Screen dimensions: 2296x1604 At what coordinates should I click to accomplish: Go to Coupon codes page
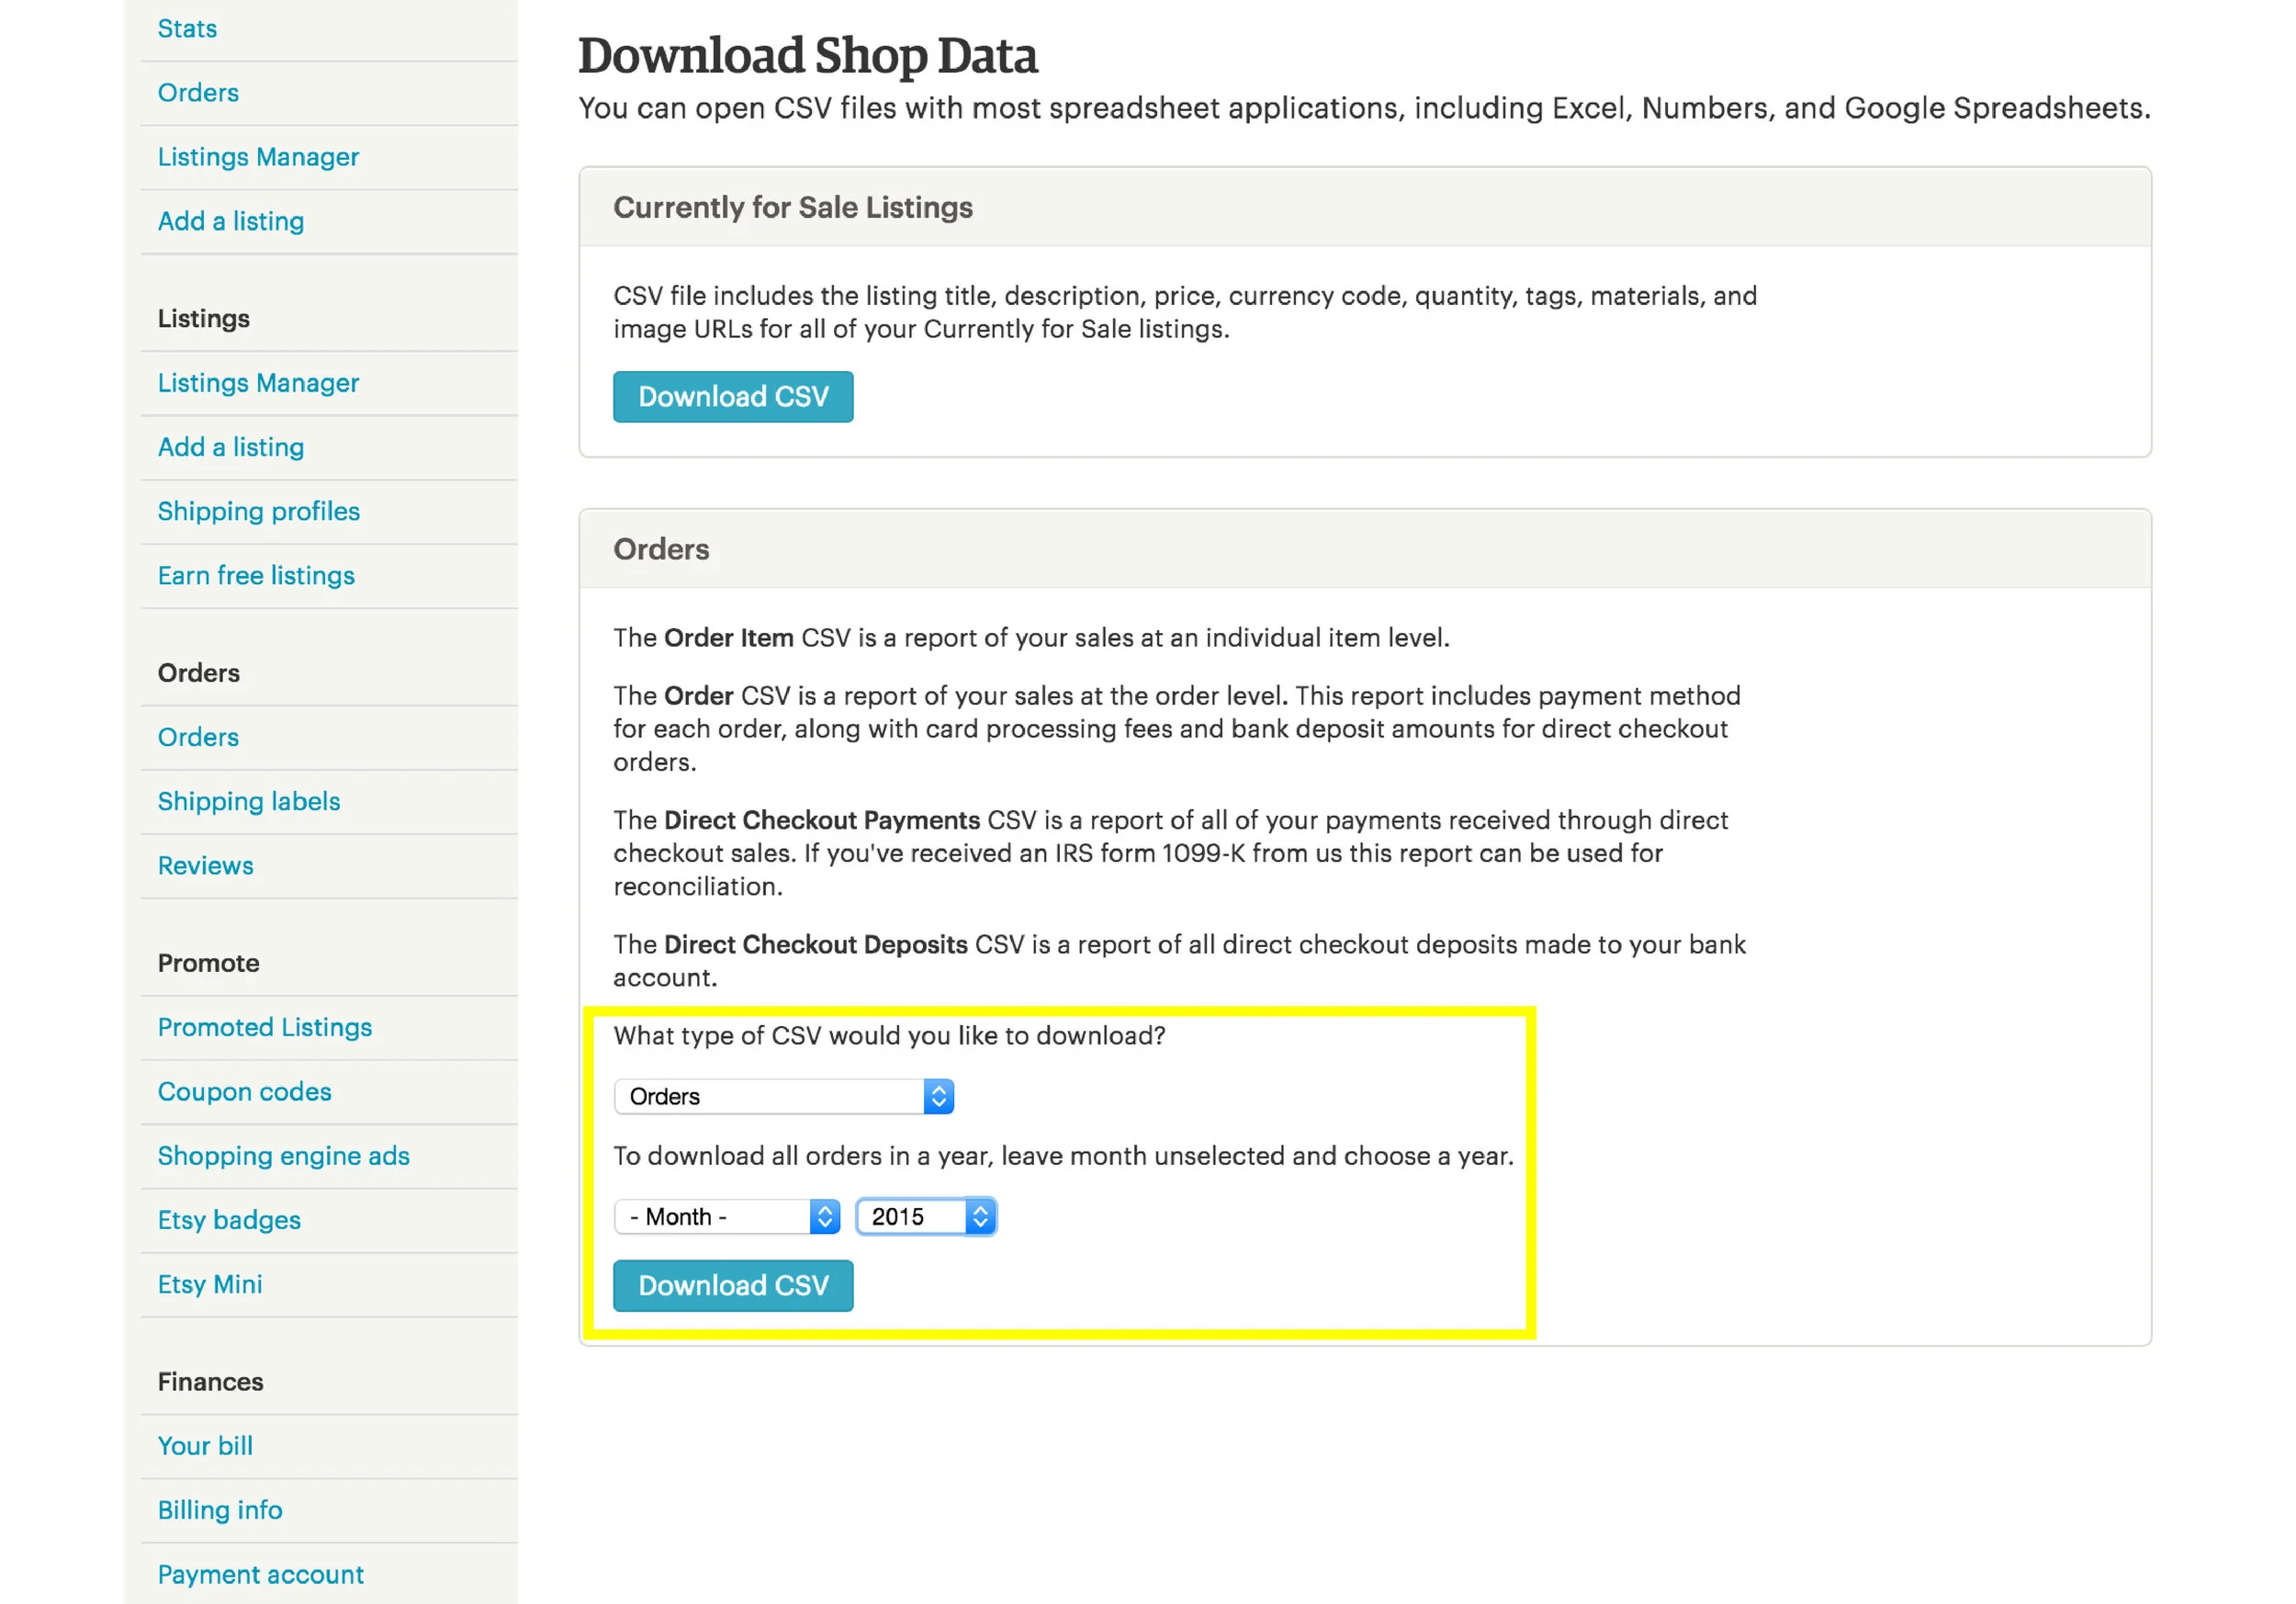pyautogui.click(x=244, y=1091)
